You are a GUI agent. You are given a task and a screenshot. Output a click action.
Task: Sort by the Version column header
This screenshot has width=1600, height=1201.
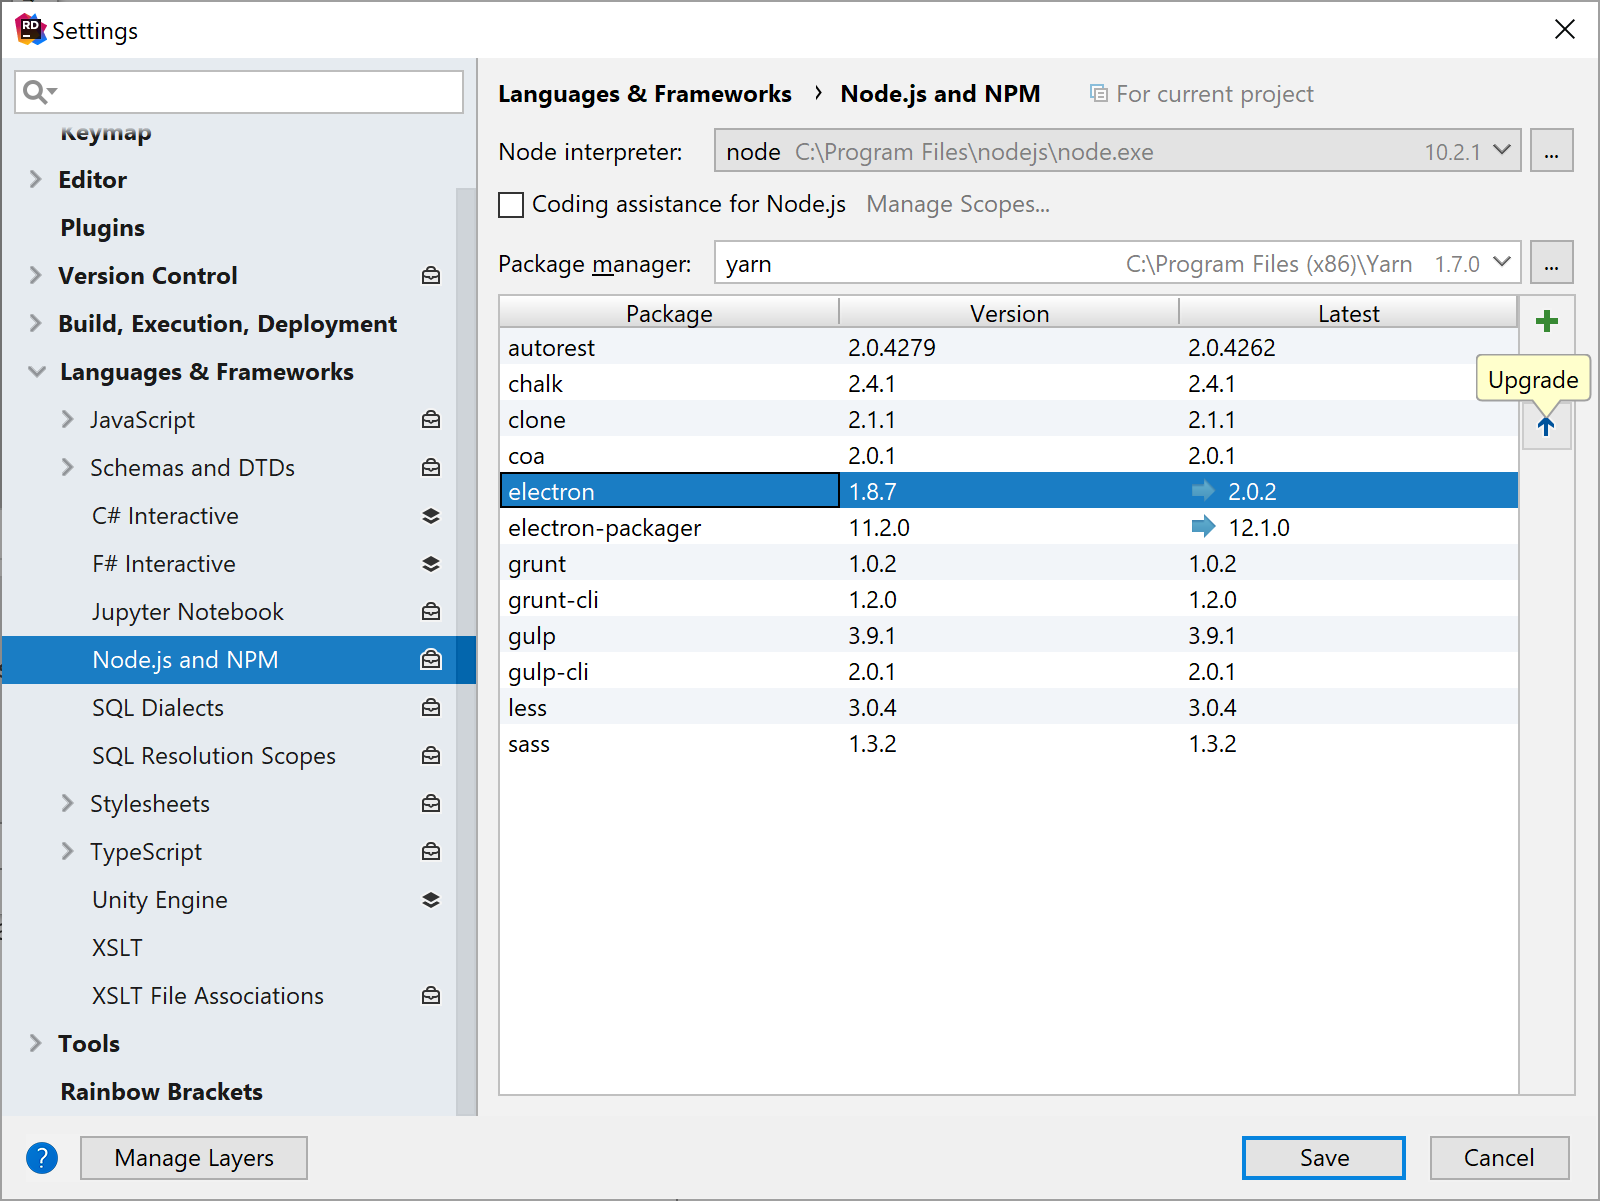coord(1009,313)
